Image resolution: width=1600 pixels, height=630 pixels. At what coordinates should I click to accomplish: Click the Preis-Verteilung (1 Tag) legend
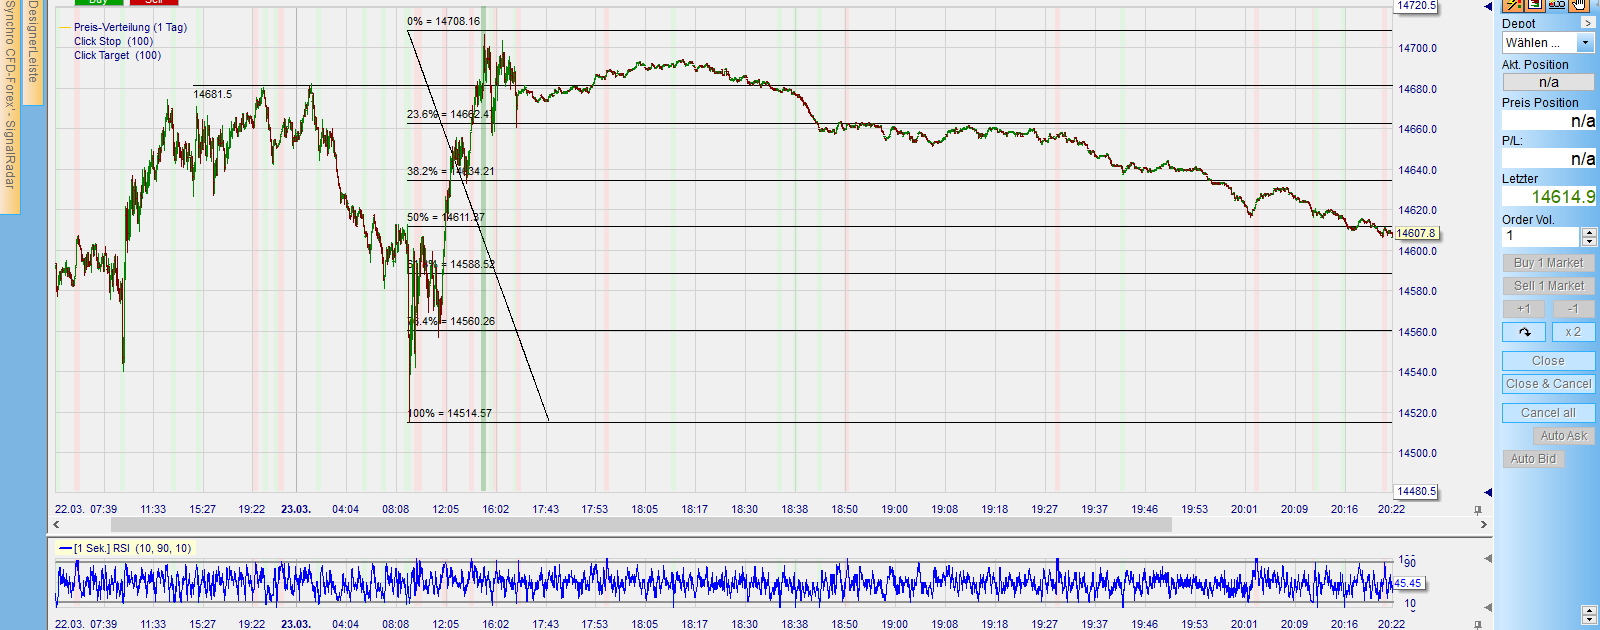[130, 28]
